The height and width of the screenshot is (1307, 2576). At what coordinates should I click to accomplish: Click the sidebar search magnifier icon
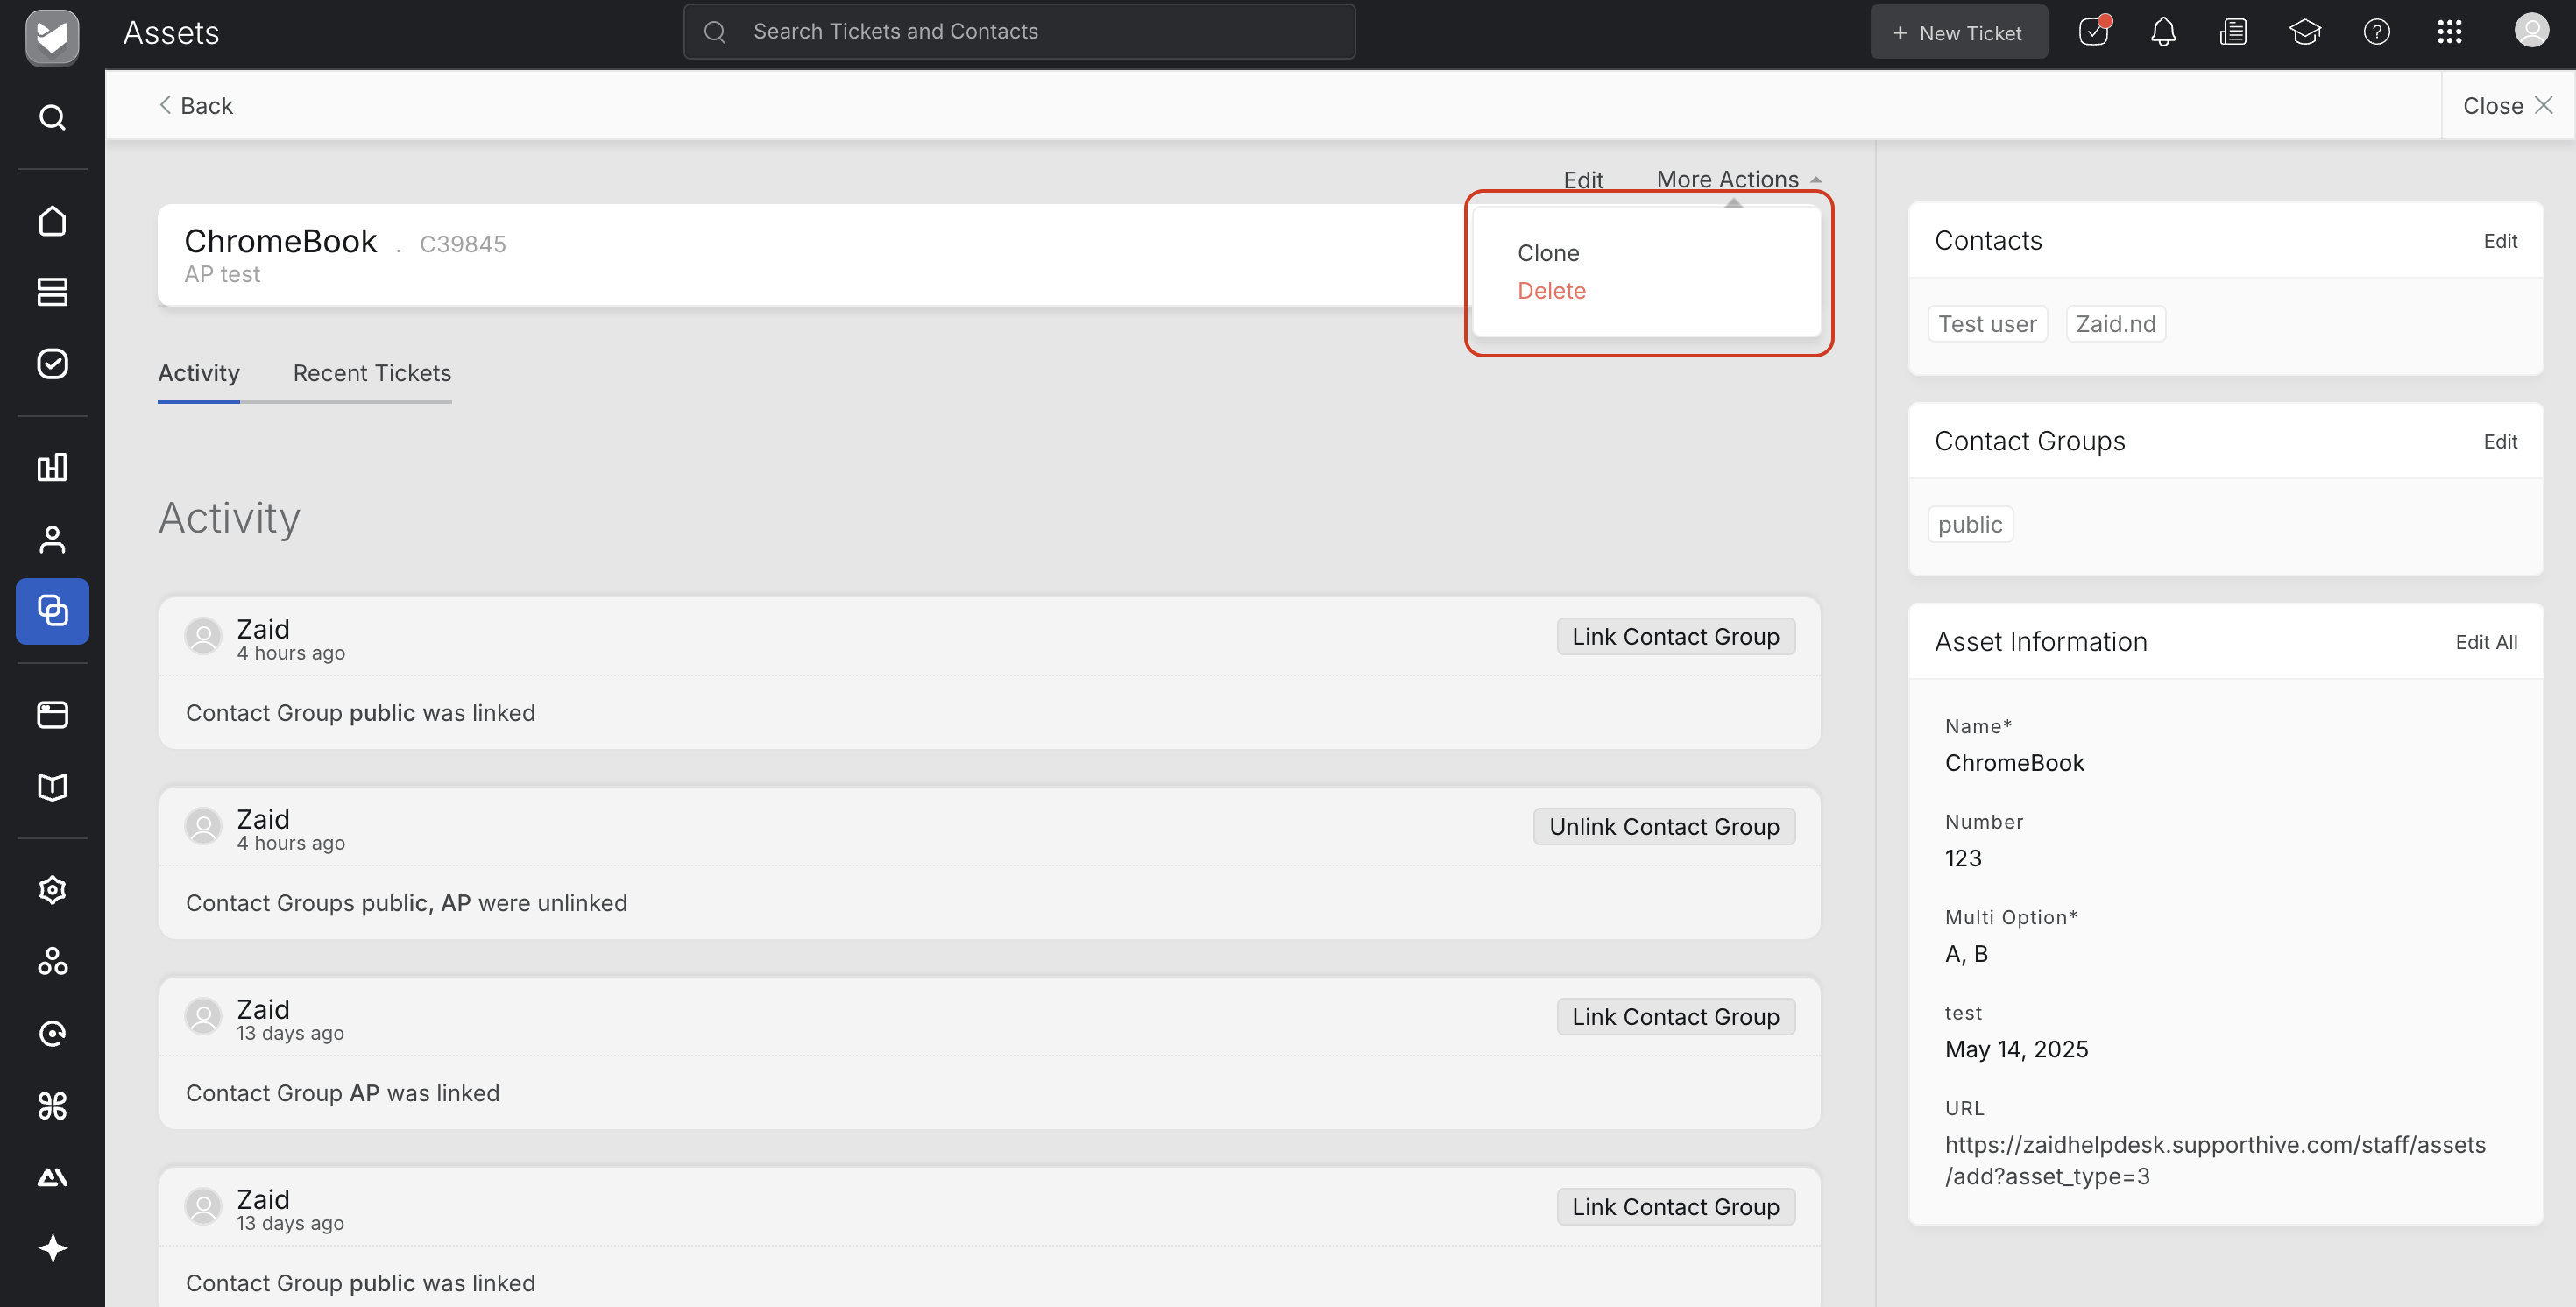[x=52, y=118]
